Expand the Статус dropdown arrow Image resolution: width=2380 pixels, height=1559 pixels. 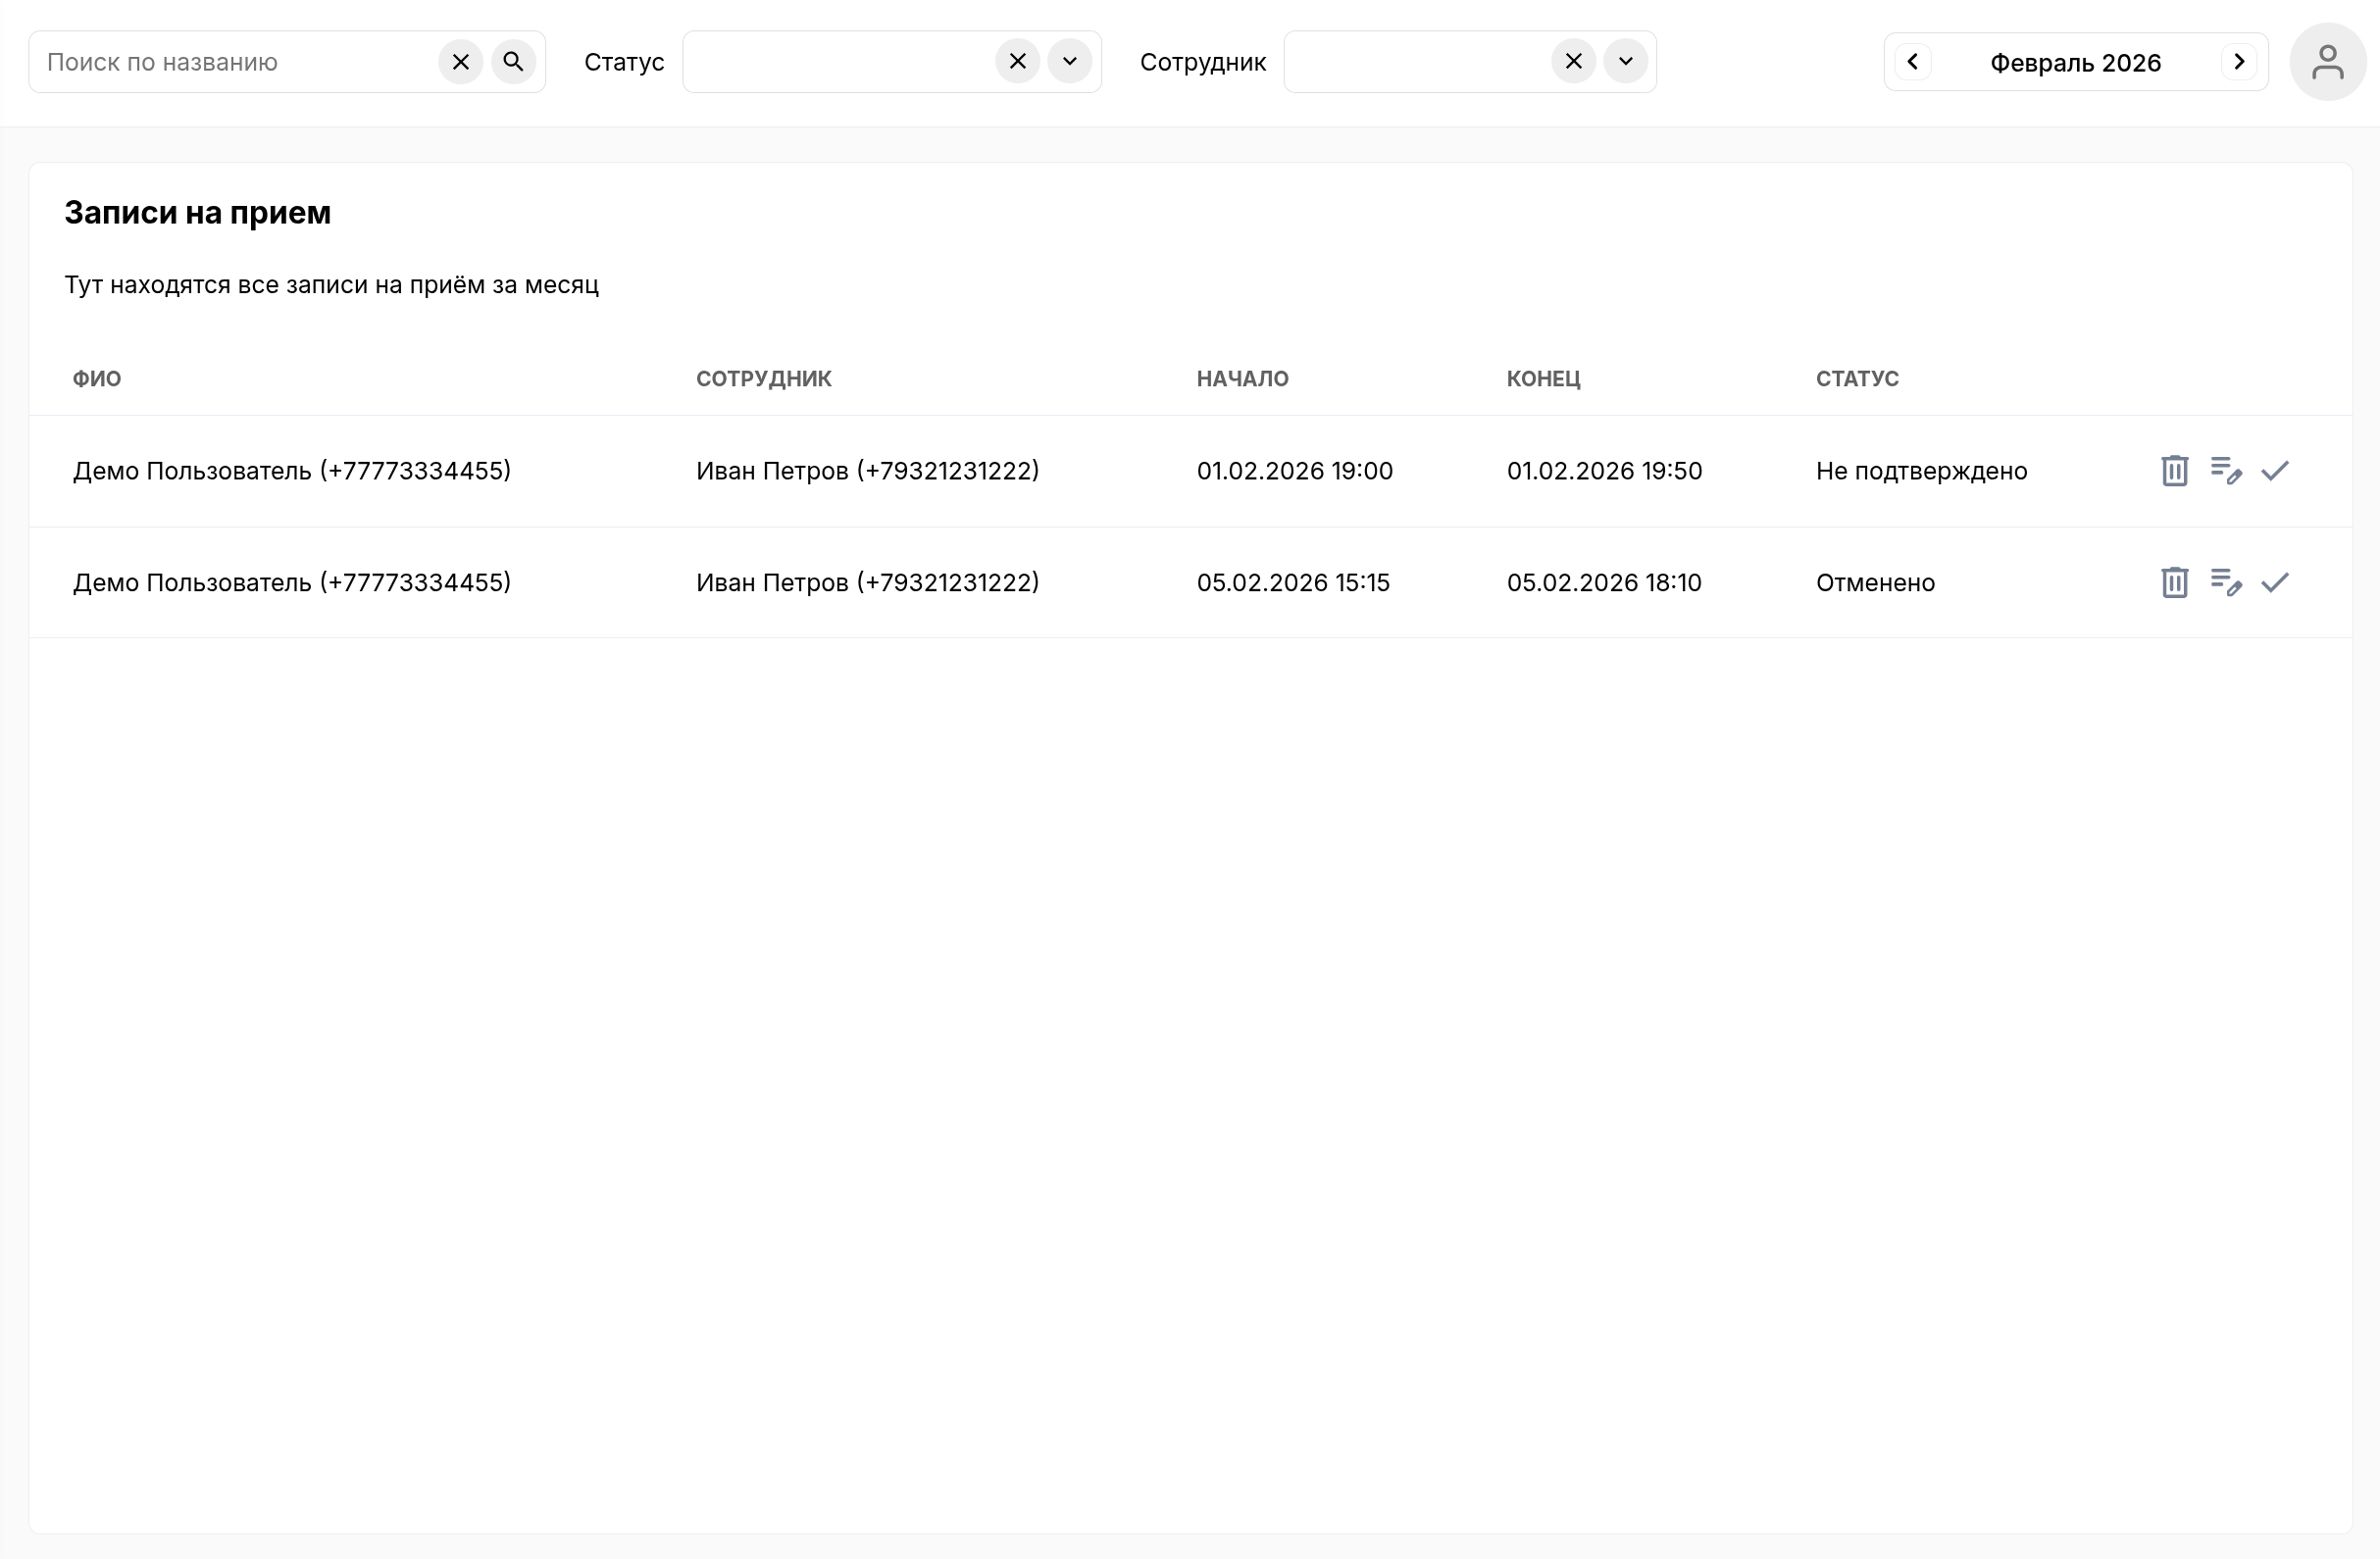1069,62
